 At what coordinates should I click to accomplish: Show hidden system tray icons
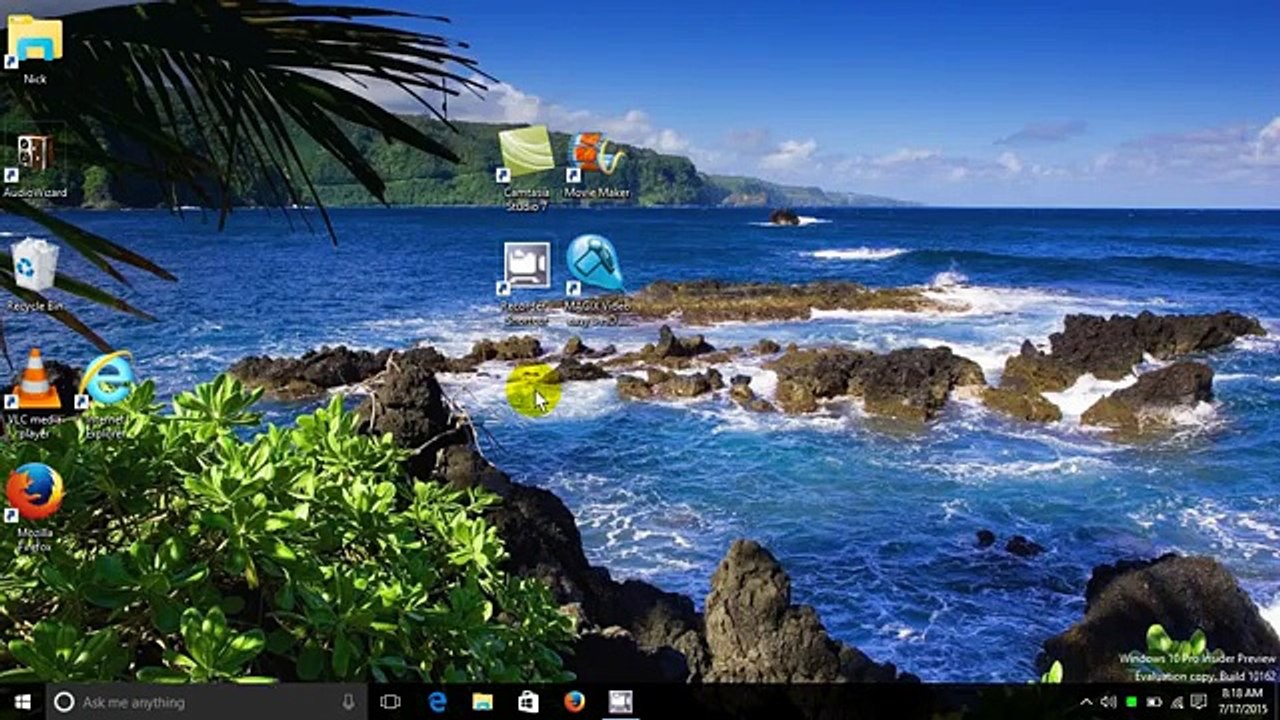point(1086,702)
